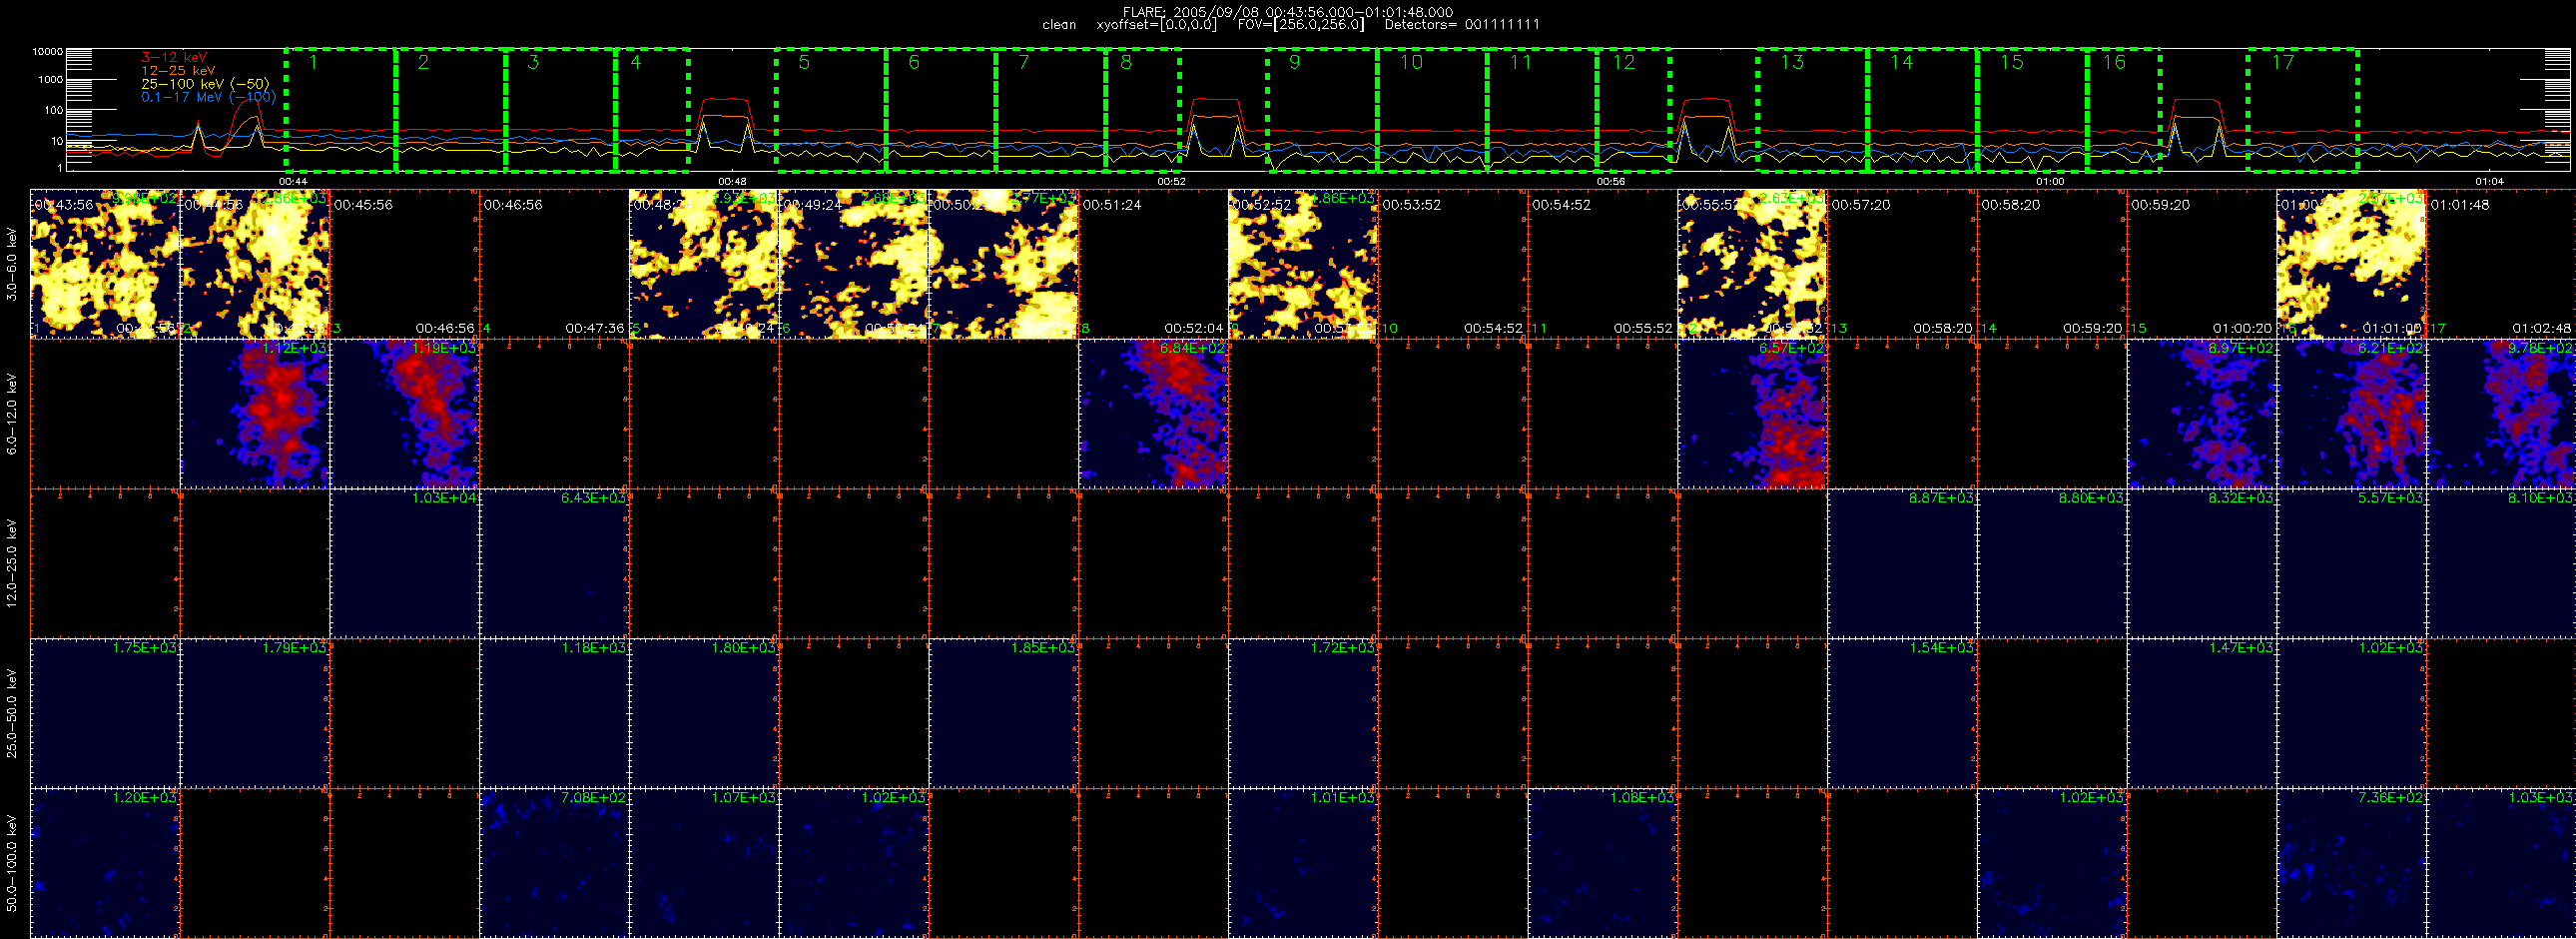Click peak value '7.36E+02' in 50.0-100.0 keV row
This screenshot has width=2576, height=939.
click(x=2391, y=798)
